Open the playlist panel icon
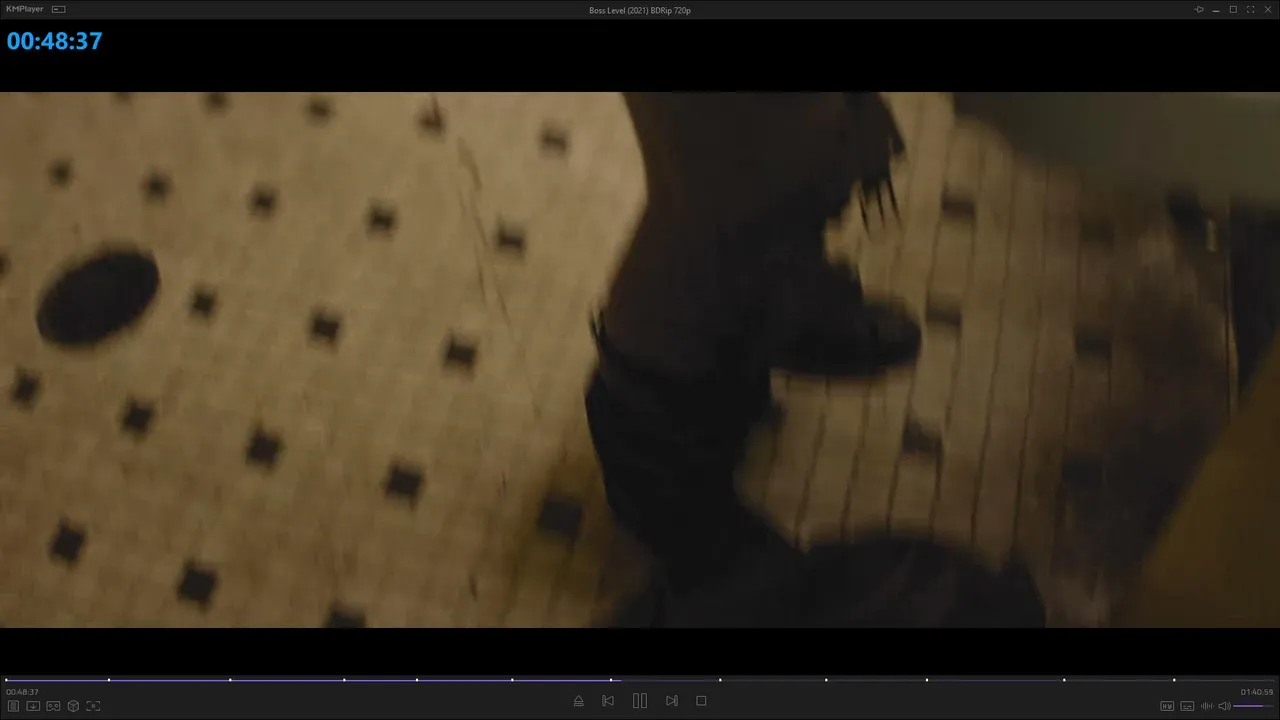This screenshot has height=720, width=1280. pos(13,706)
